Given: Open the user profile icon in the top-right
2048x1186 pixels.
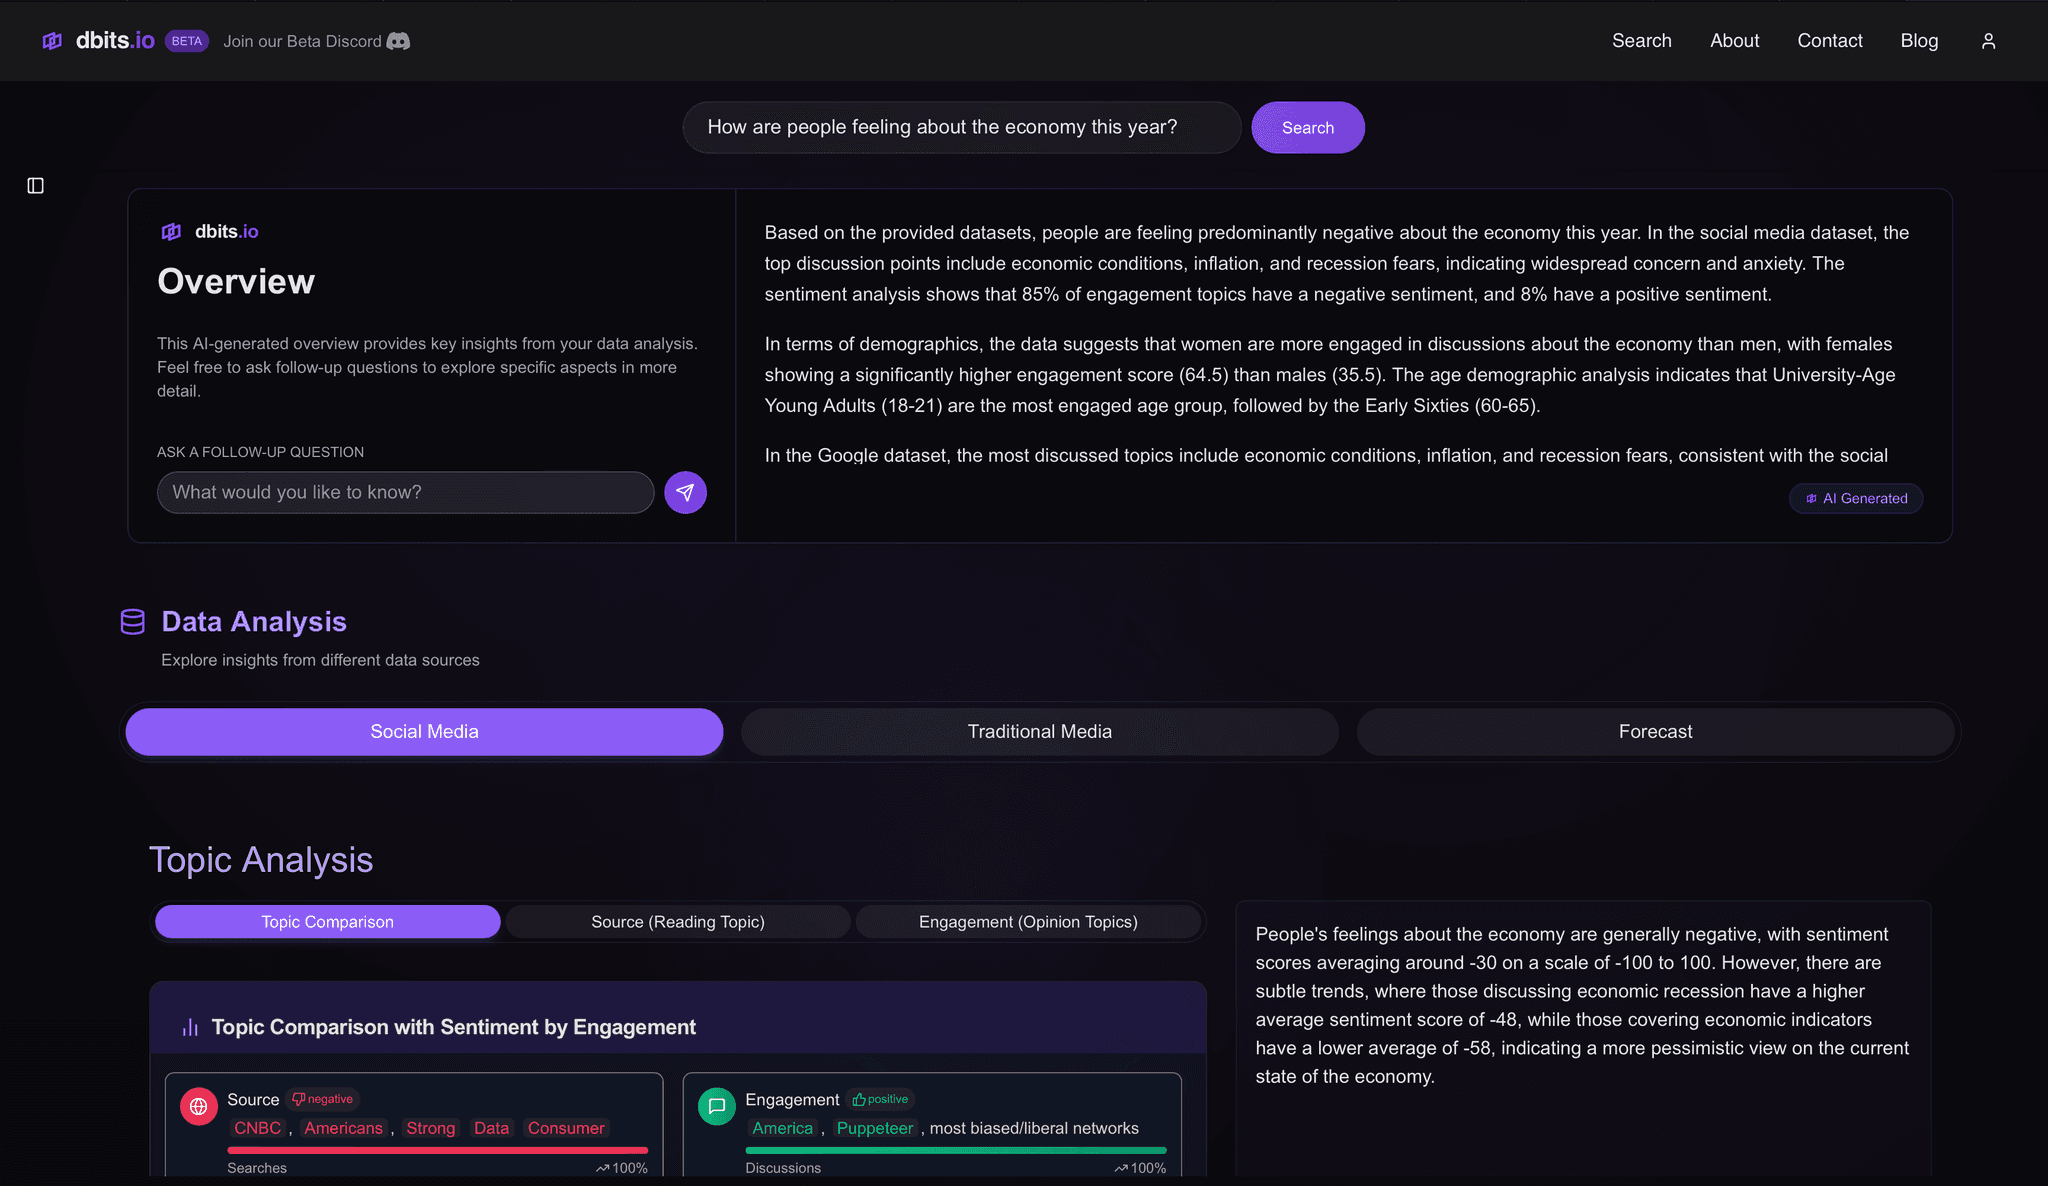Looking at the screenshot, I should 1988,41.
